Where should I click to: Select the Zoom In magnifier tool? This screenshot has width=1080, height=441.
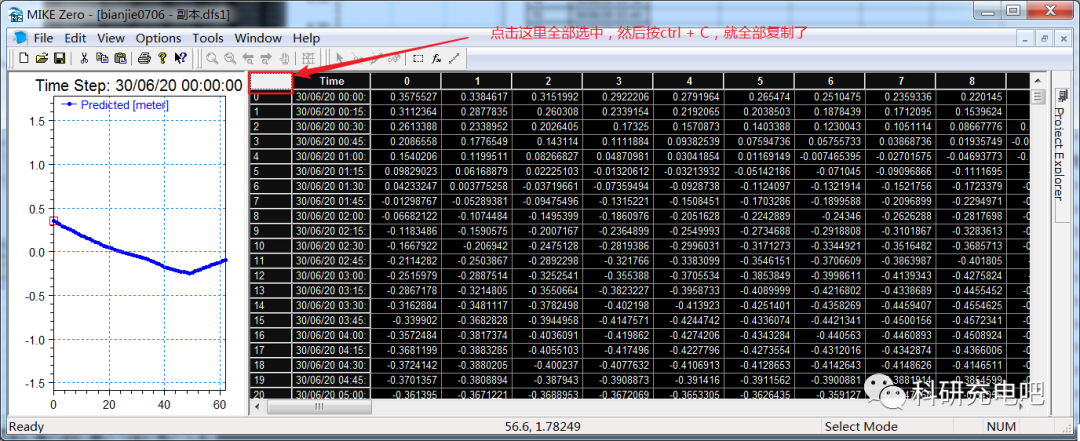(211, 59)
